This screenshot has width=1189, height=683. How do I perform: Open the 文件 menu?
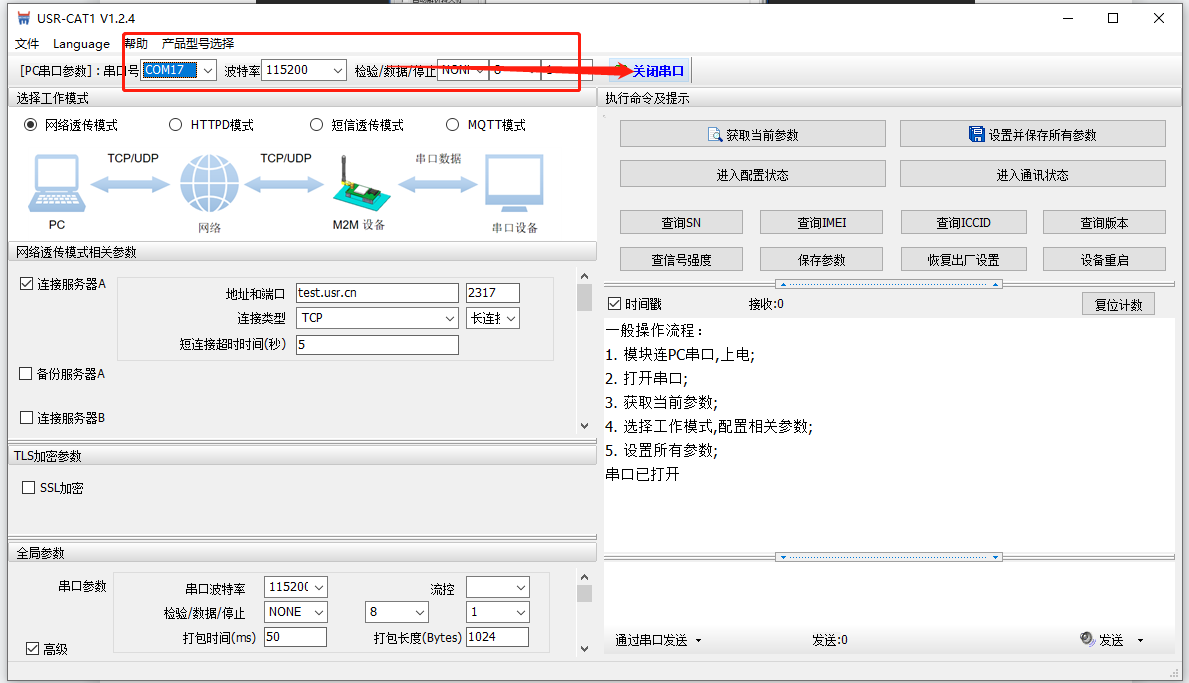pyautogui.click(x=27, y=44)
